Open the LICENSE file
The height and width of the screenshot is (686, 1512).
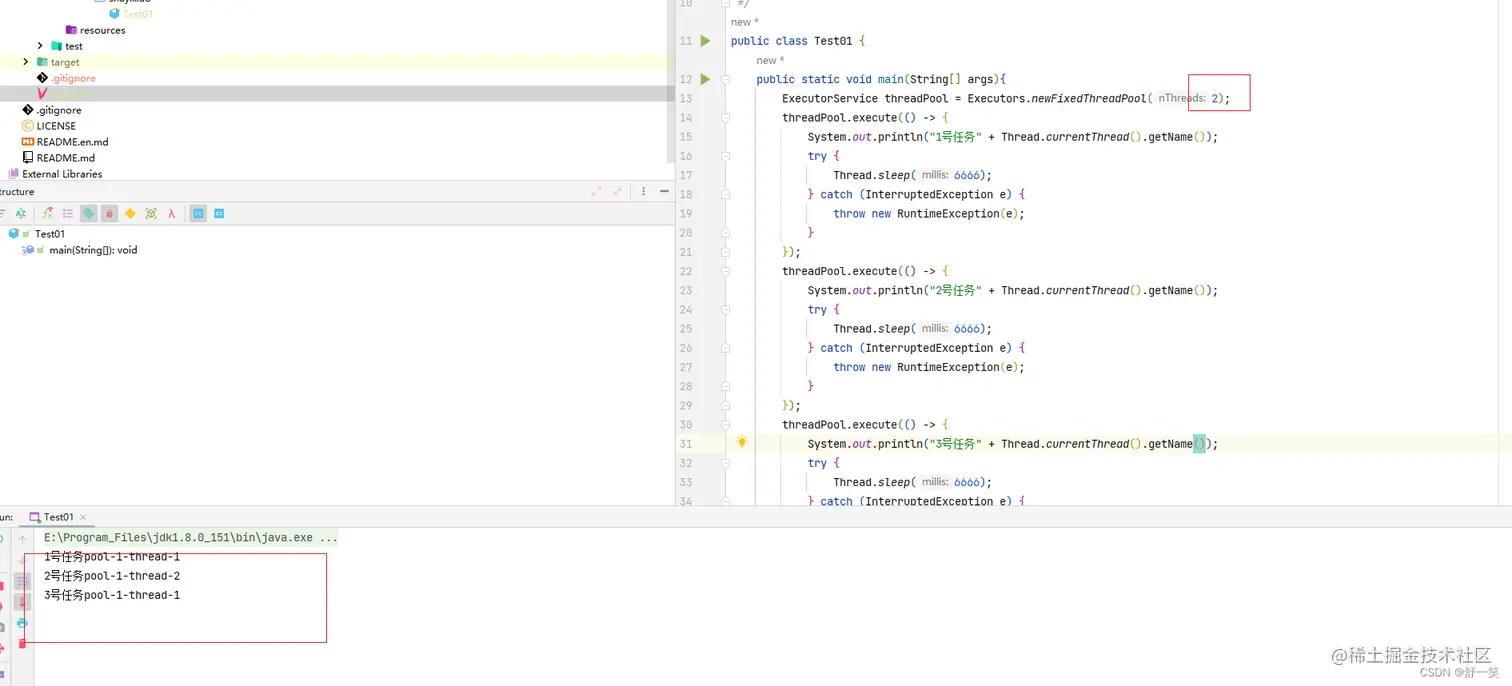tap(49, 126)
